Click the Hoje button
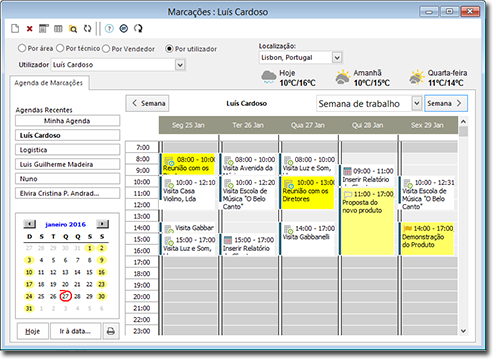The image size is (496, 363). 33,331
